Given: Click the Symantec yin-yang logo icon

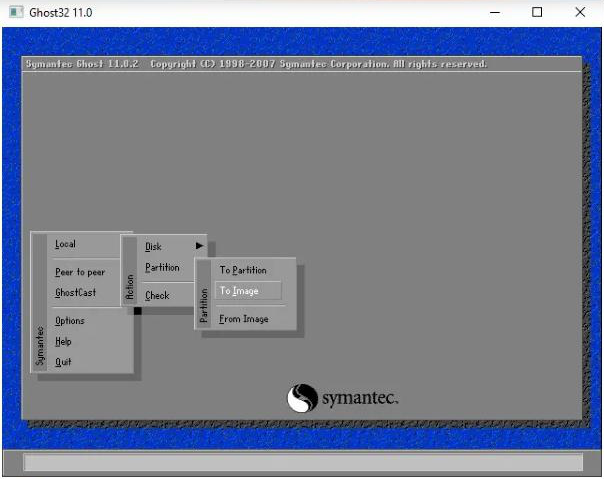Looking at the screenshot, I should [302, 399].
